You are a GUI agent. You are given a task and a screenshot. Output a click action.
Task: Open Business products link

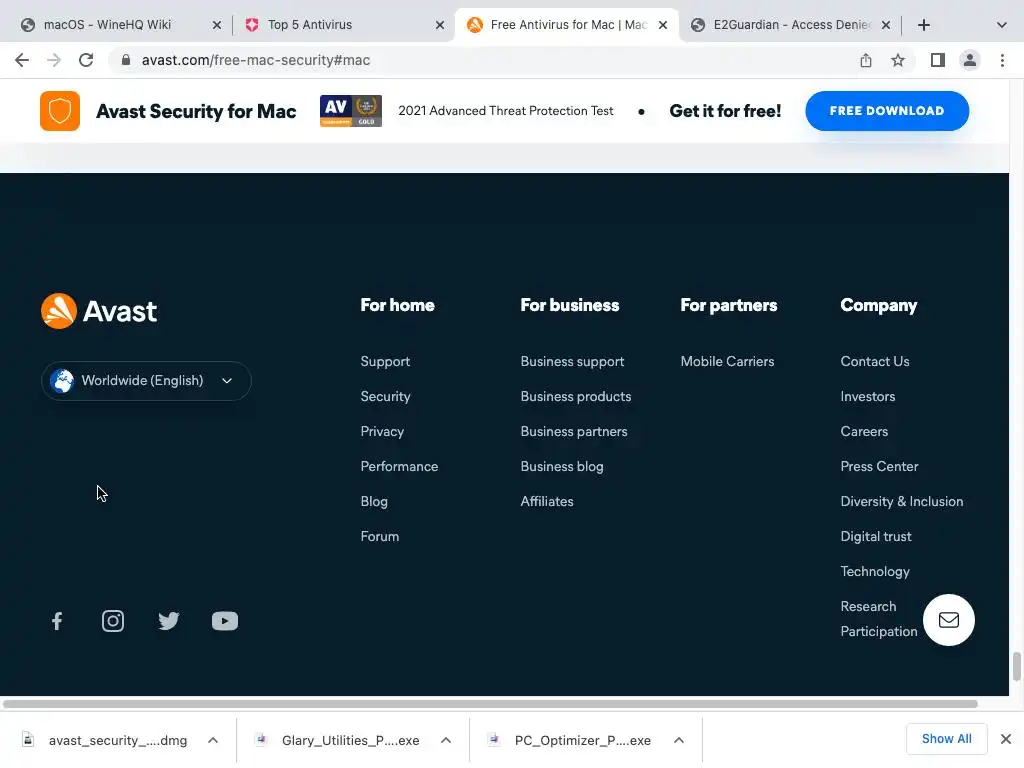[x=576, y=396]
